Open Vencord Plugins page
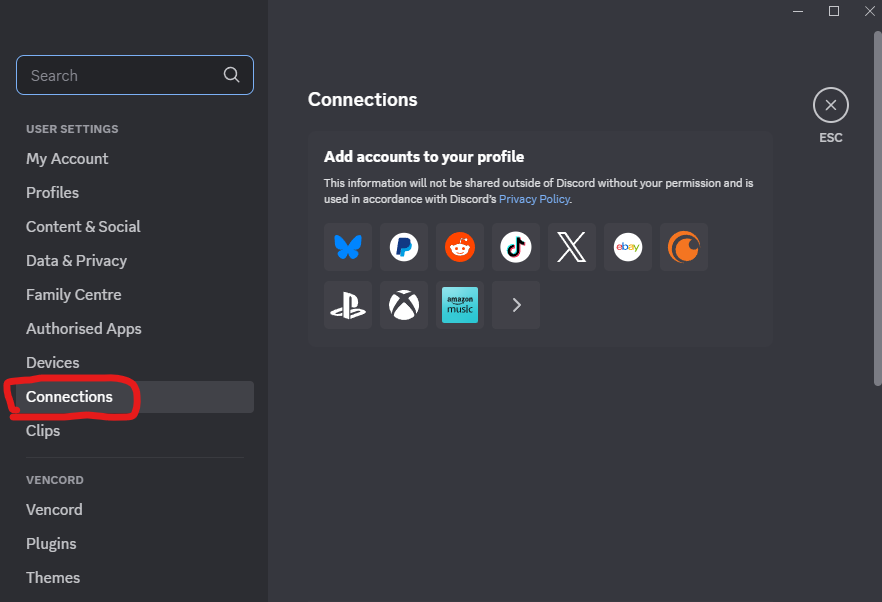 point(51,544)
